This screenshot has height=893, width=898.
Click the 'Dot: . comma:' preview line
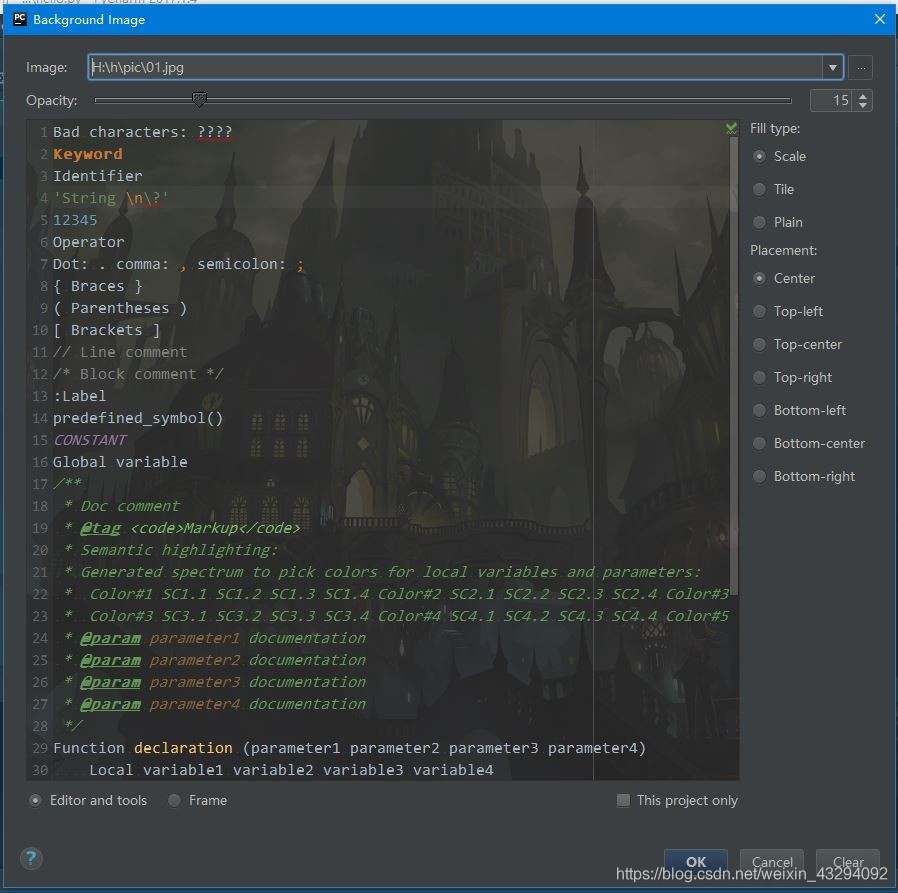pos(178,264)
